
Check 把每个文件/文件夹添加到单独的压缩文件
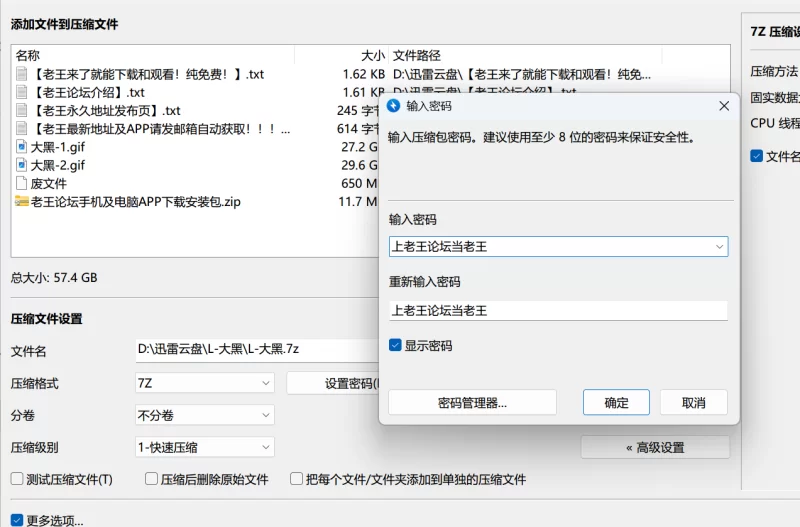point(296,479)
